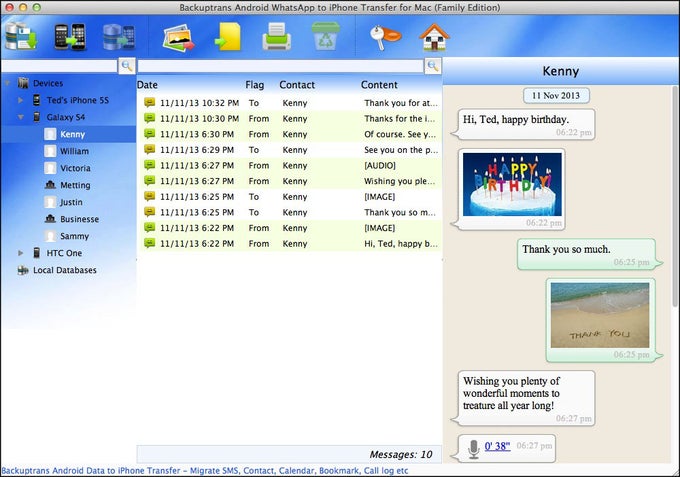Select the 'See you on the p...' message row
Screen dimensions: 680x477
click(x=290, y=150)
